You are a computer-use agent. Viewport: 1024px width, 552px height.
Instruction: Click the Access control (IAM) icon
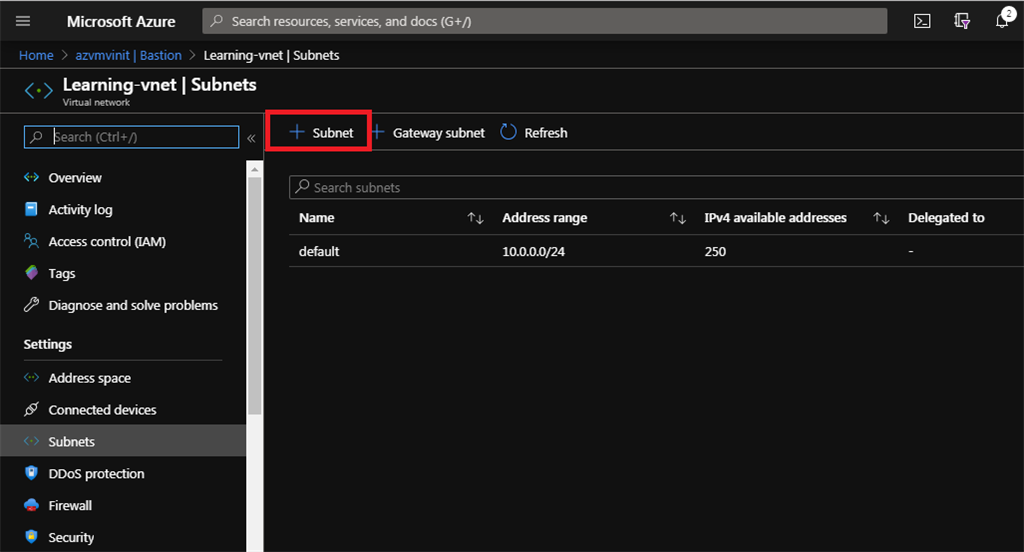[x=31, y=241]
